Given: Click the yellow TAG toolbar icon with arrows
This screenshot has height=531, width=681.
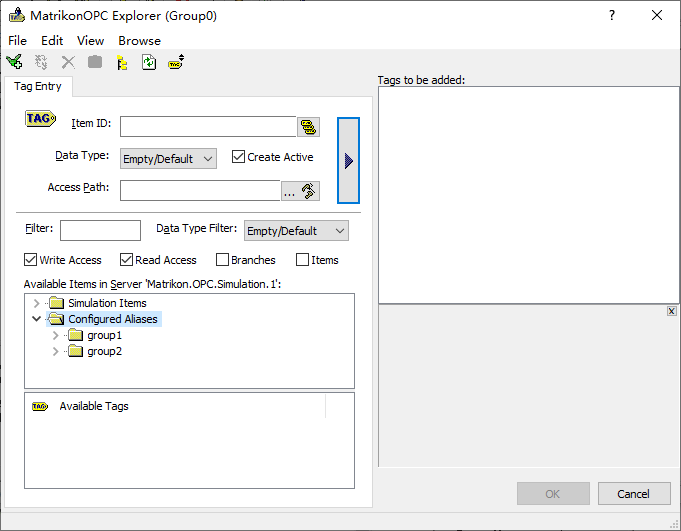Looking at the screenshot, I should 176,62.
